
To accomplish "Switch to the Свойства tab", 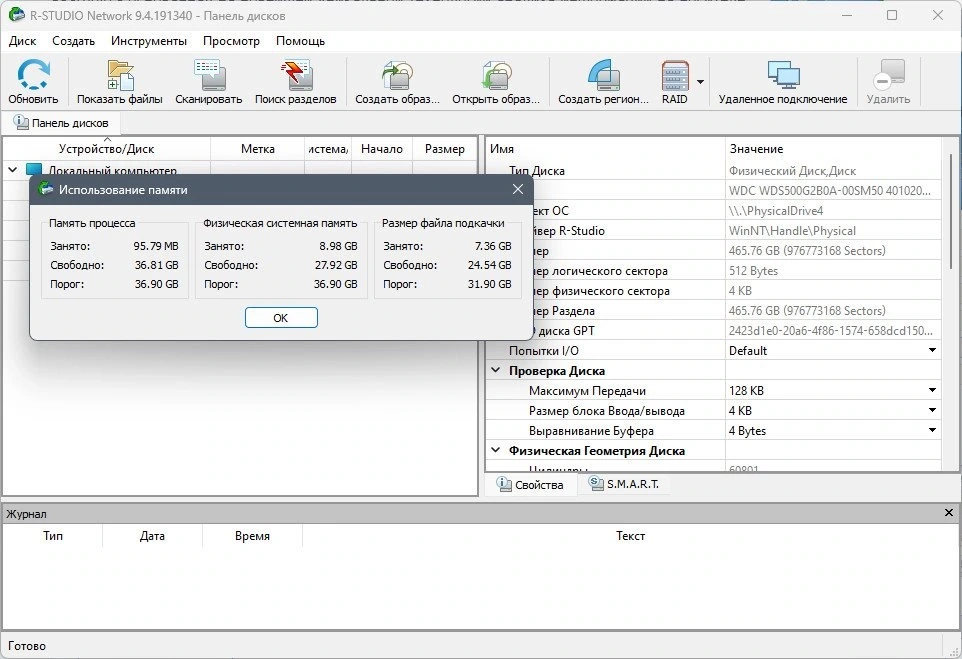I will 531,484.
